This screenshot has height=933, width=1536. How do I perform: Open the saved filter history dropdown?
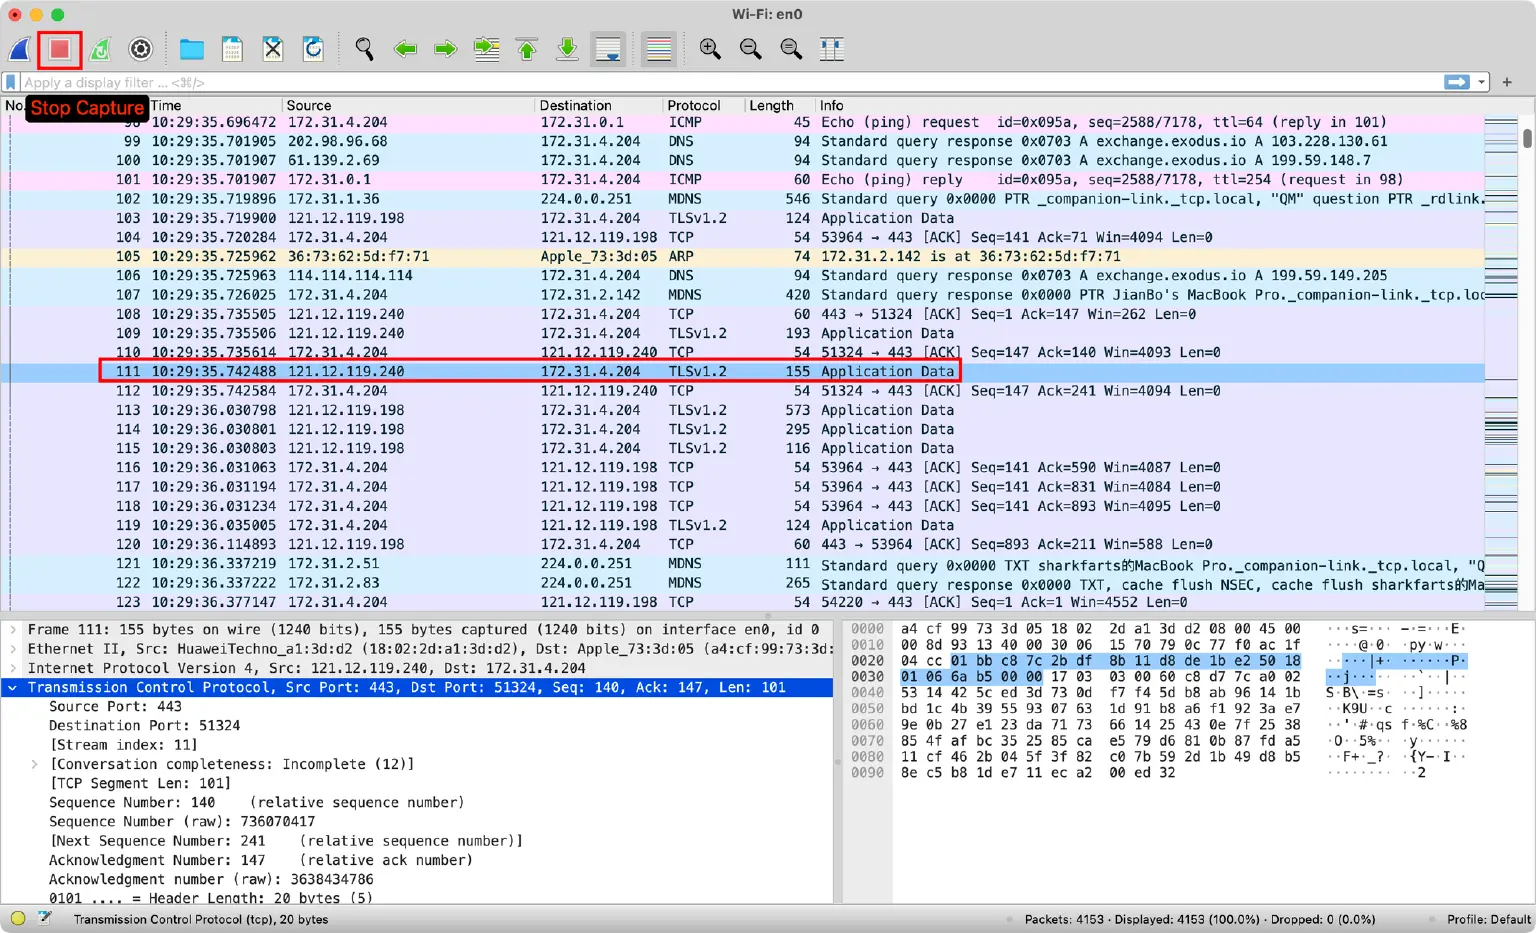[1482, 82]
